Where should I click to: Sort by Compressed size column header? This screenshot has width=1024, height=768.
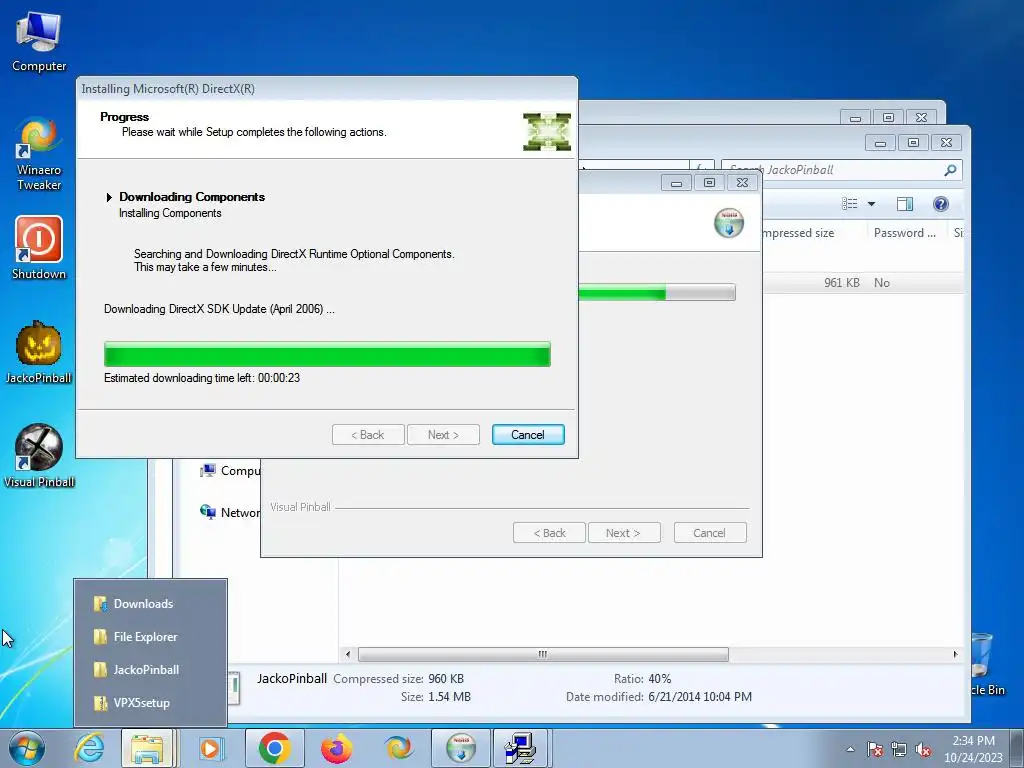798,233
